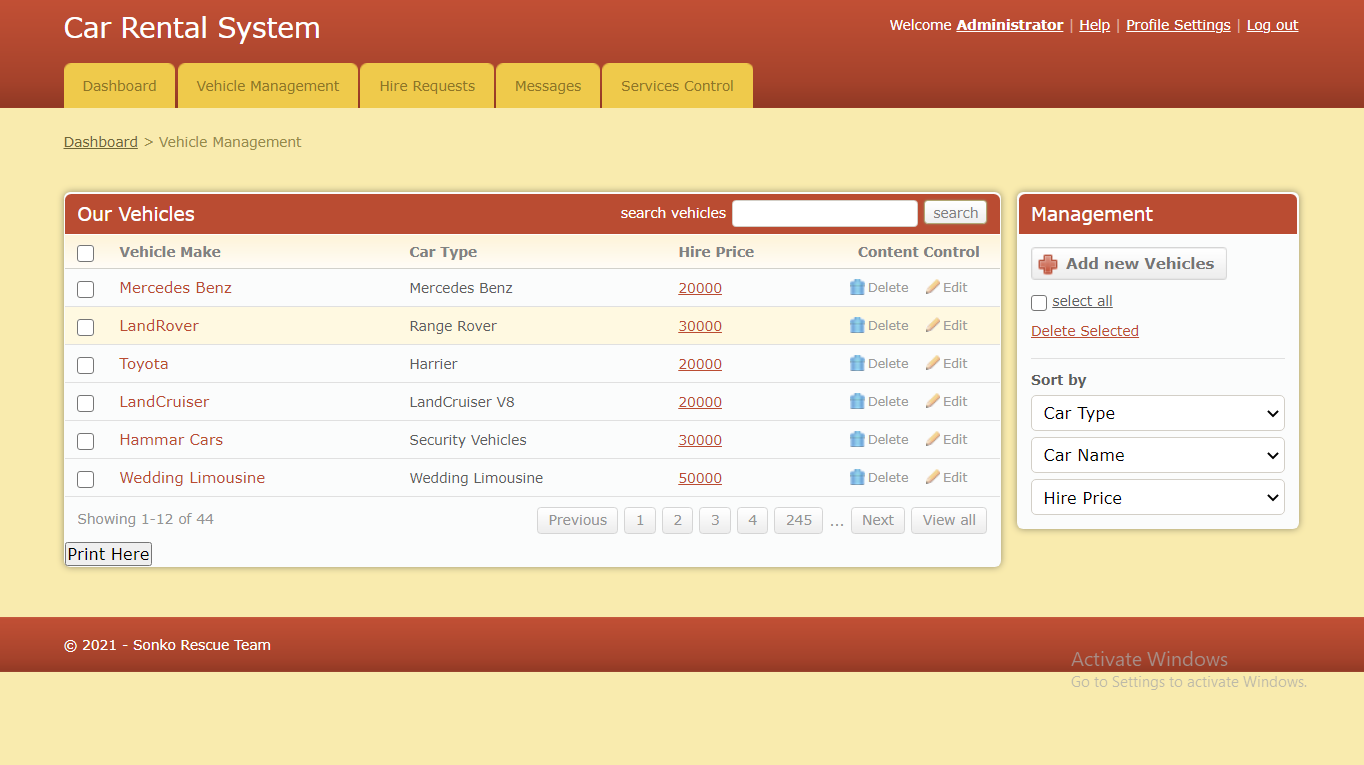Click inside the search vehicles input field
This screenshot has width=1364, height=765.
824,213
